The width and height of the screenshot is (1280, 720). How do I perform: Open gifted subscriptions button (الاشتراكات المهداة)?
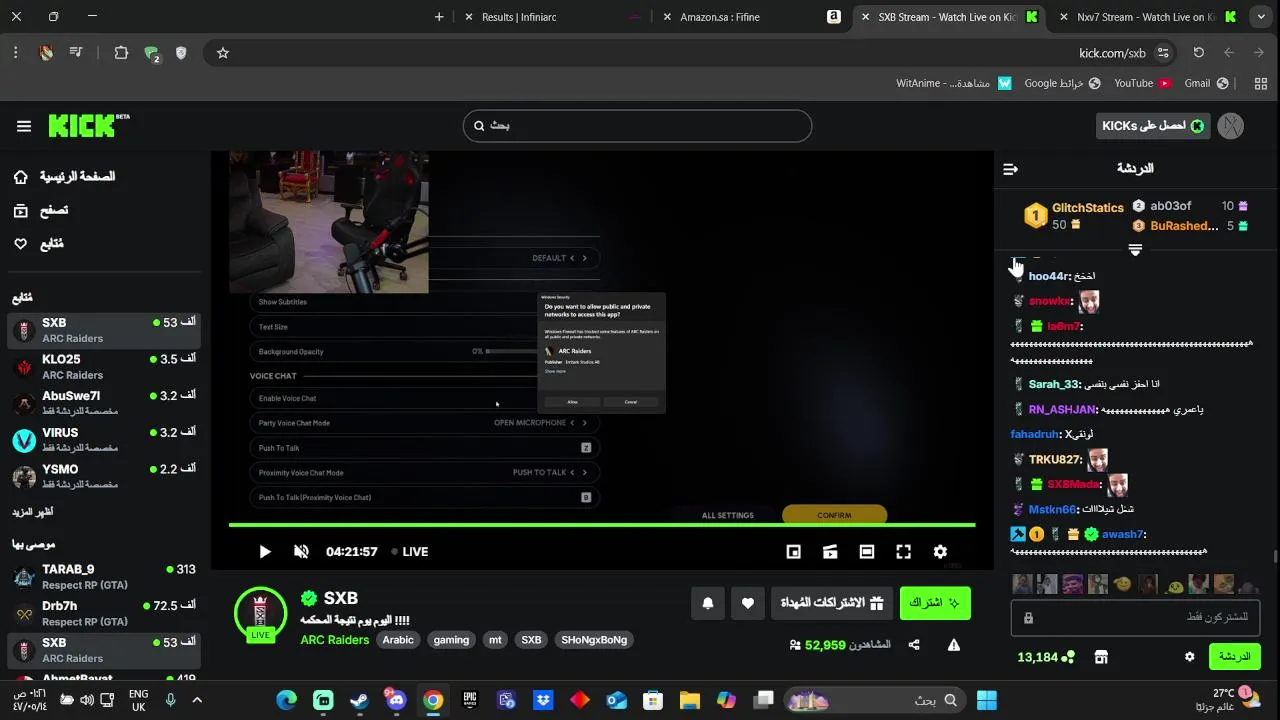coord(832,603)
